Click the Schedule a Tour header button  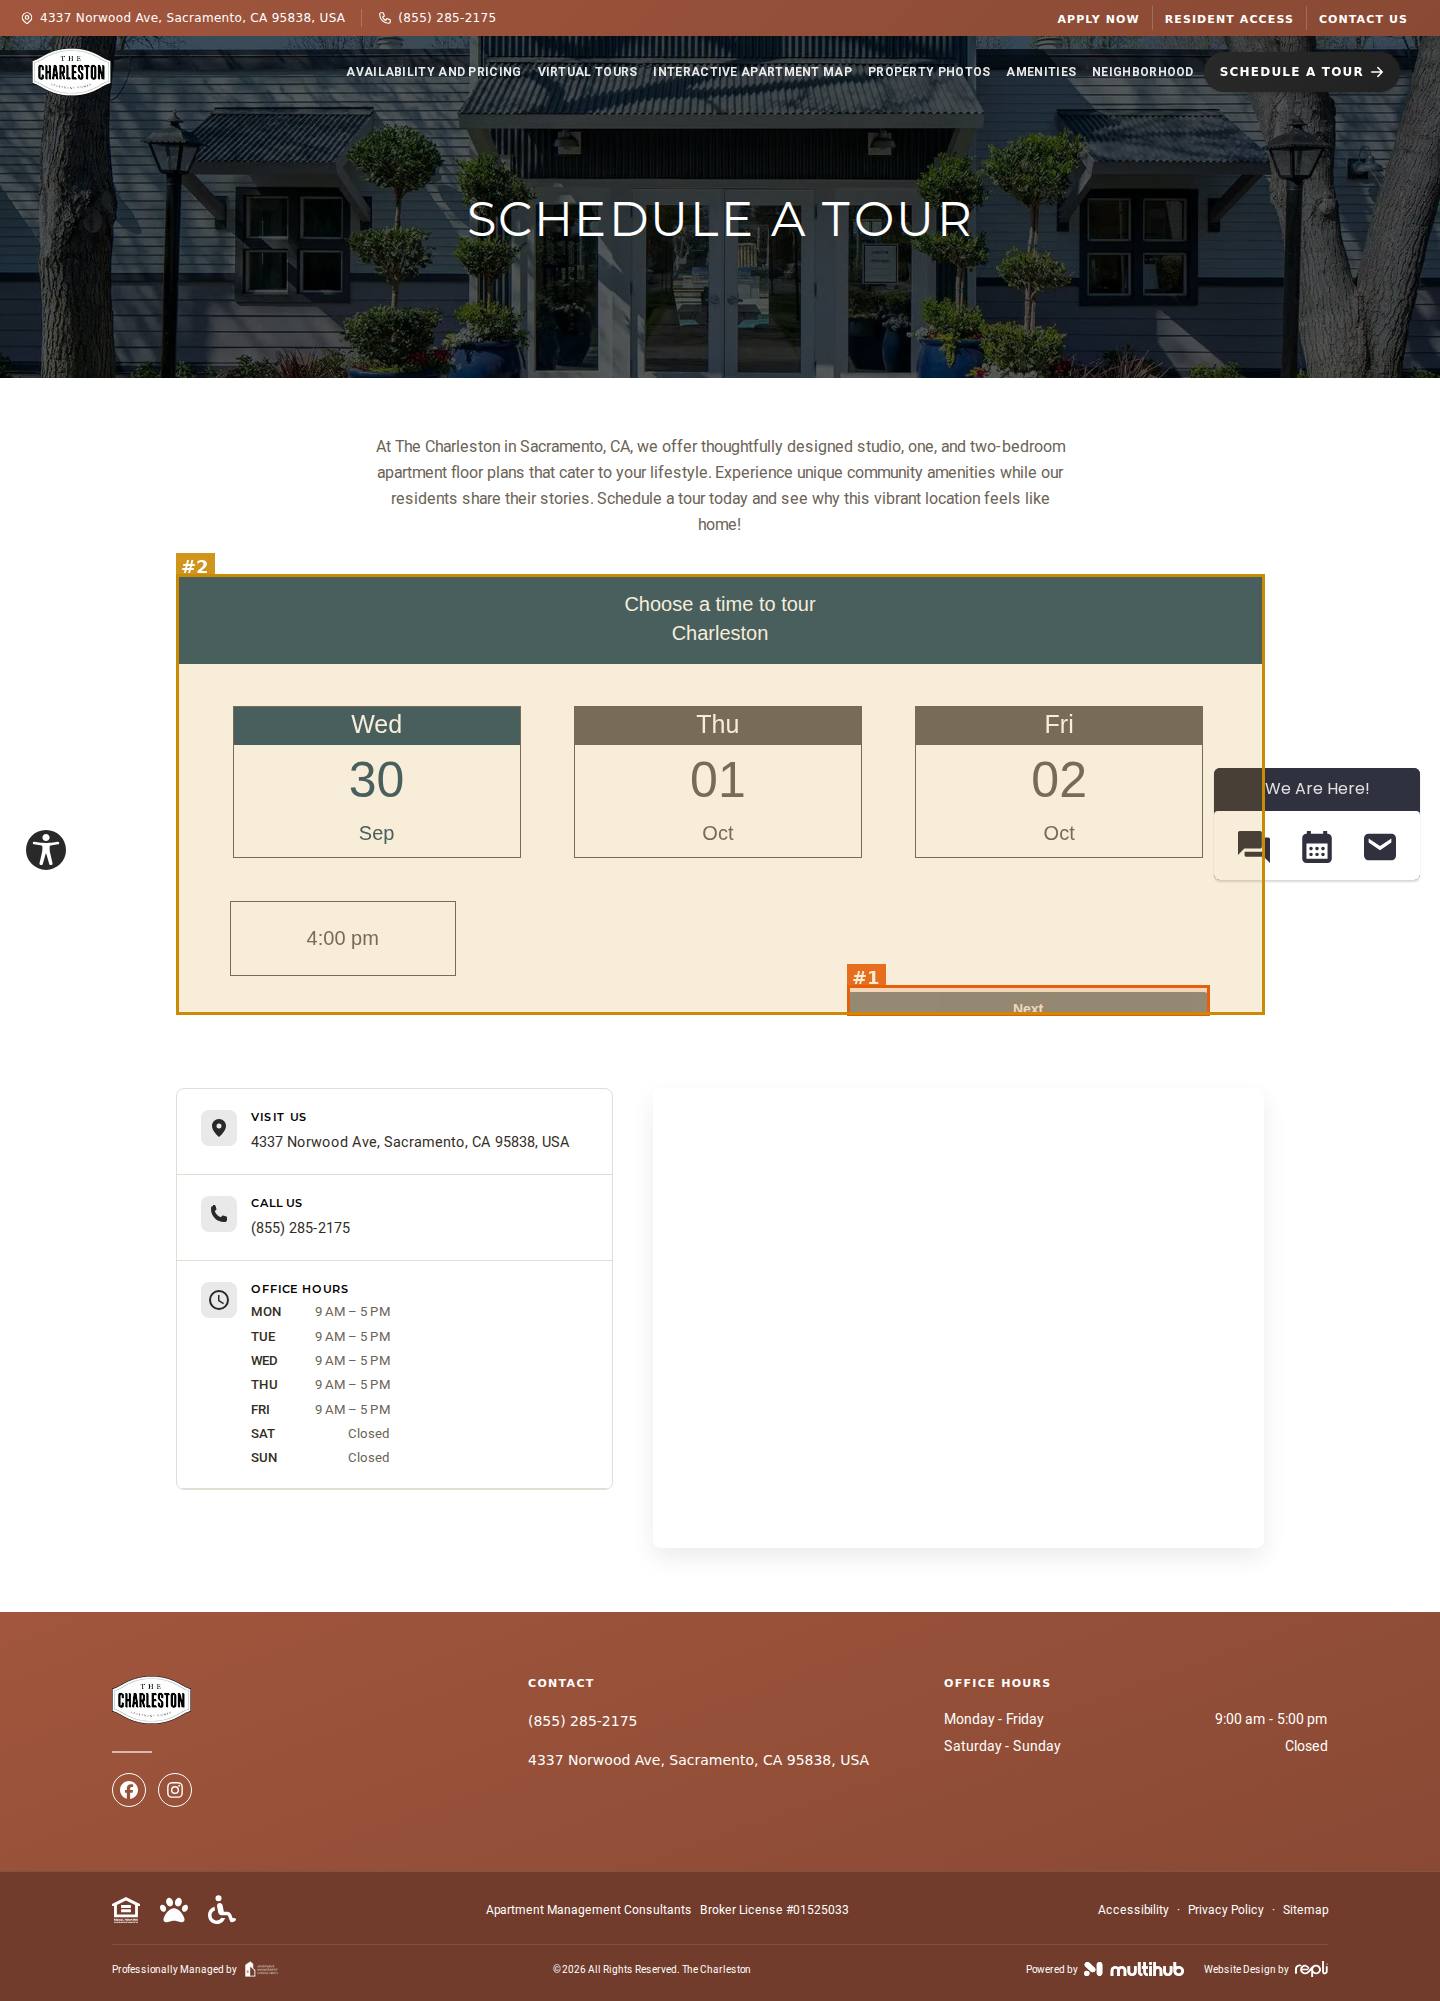click(1302, 72)
